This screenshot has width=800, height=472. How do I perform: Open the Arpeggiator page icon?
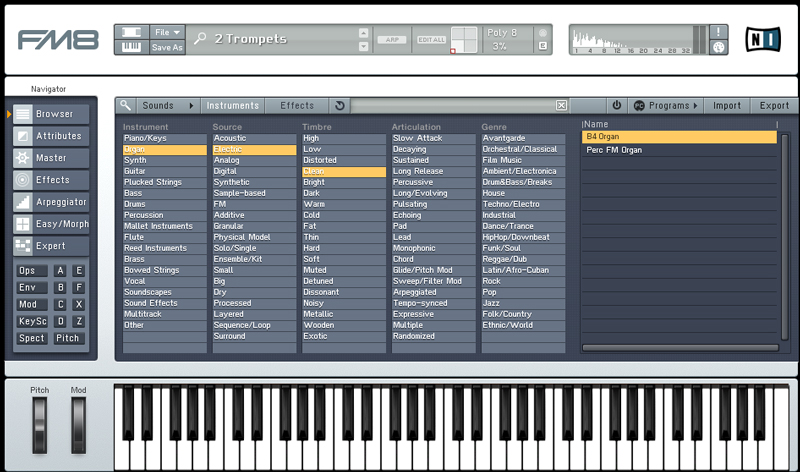(22, 202)
